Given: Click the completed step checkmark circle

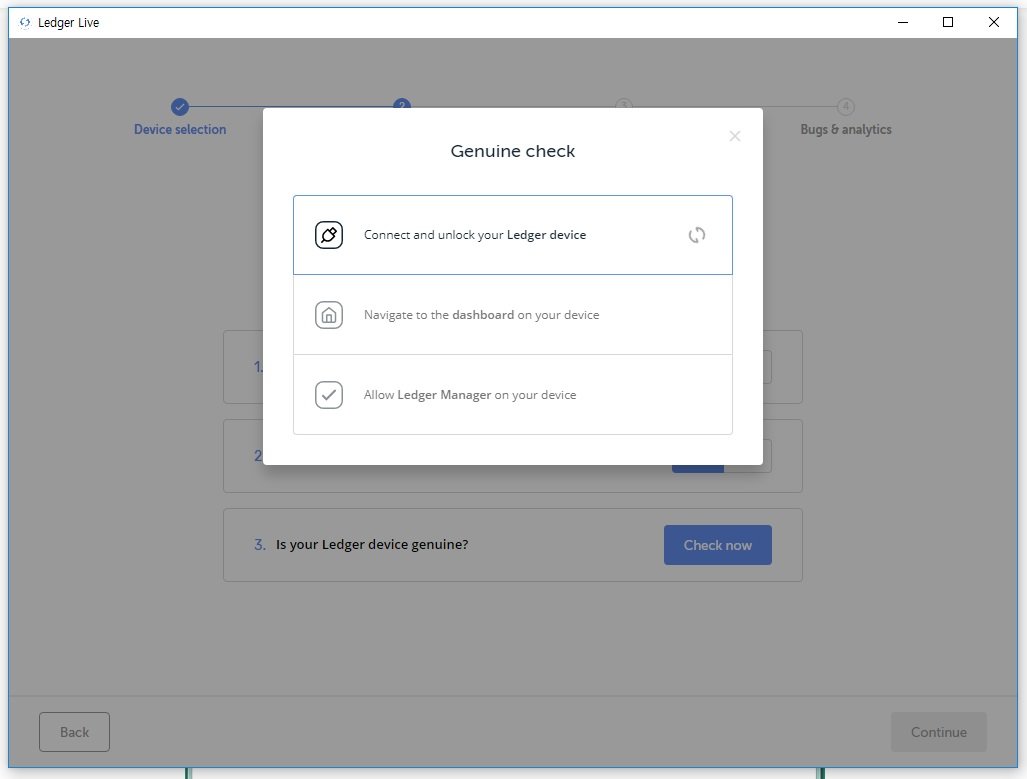Looking at the screenshot, I should pyautogui.click(x=180, y=106).
